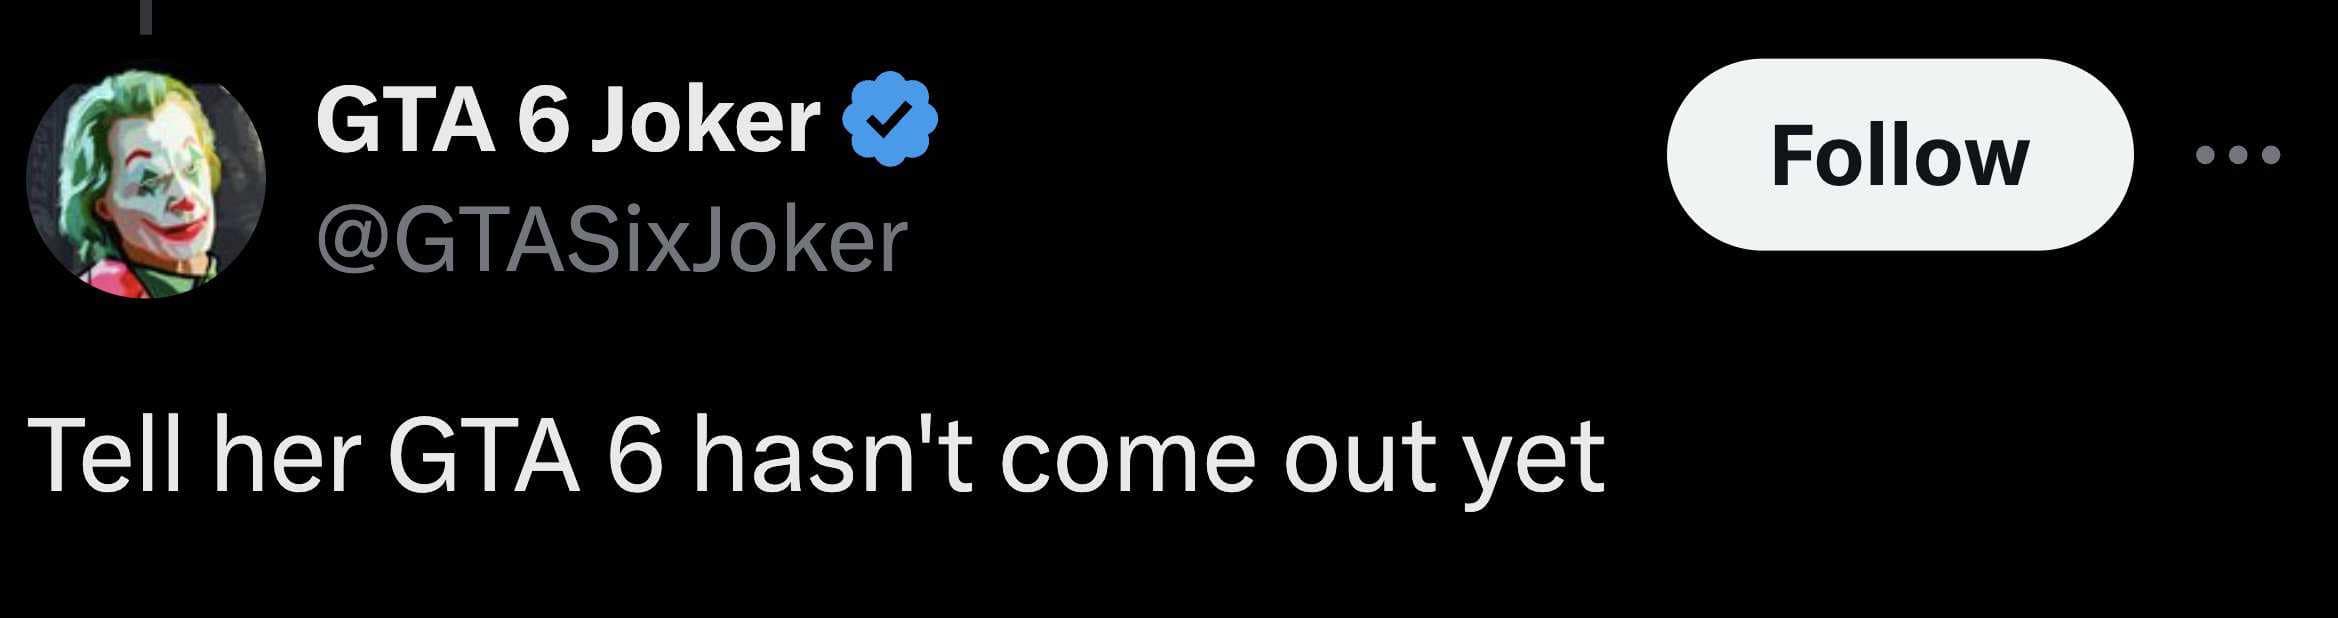2338x618 pixels.
Task: Open the three-dot more options menu
Action: coord(2238,155)
